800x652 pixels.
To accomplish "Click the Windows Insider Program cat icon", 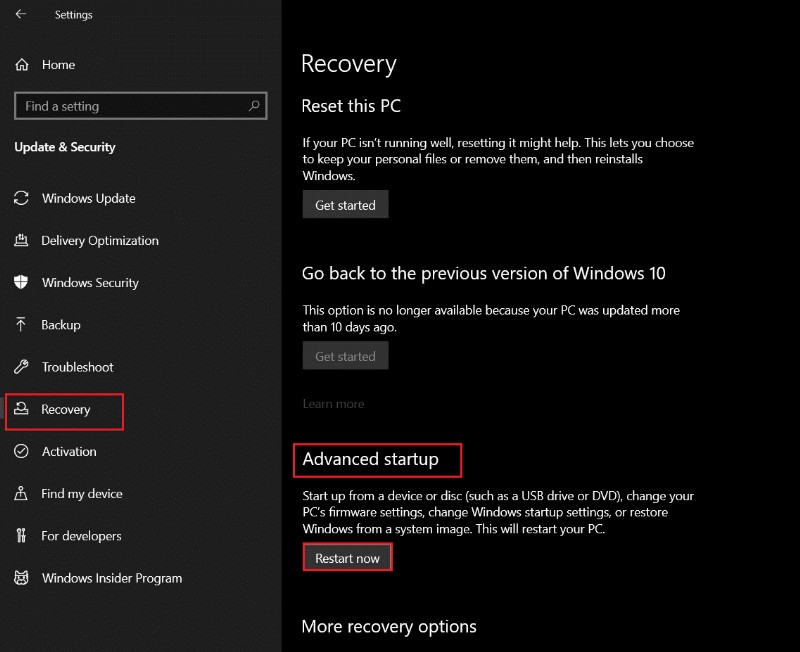I will pyautogui.click(x=21, y=578).
